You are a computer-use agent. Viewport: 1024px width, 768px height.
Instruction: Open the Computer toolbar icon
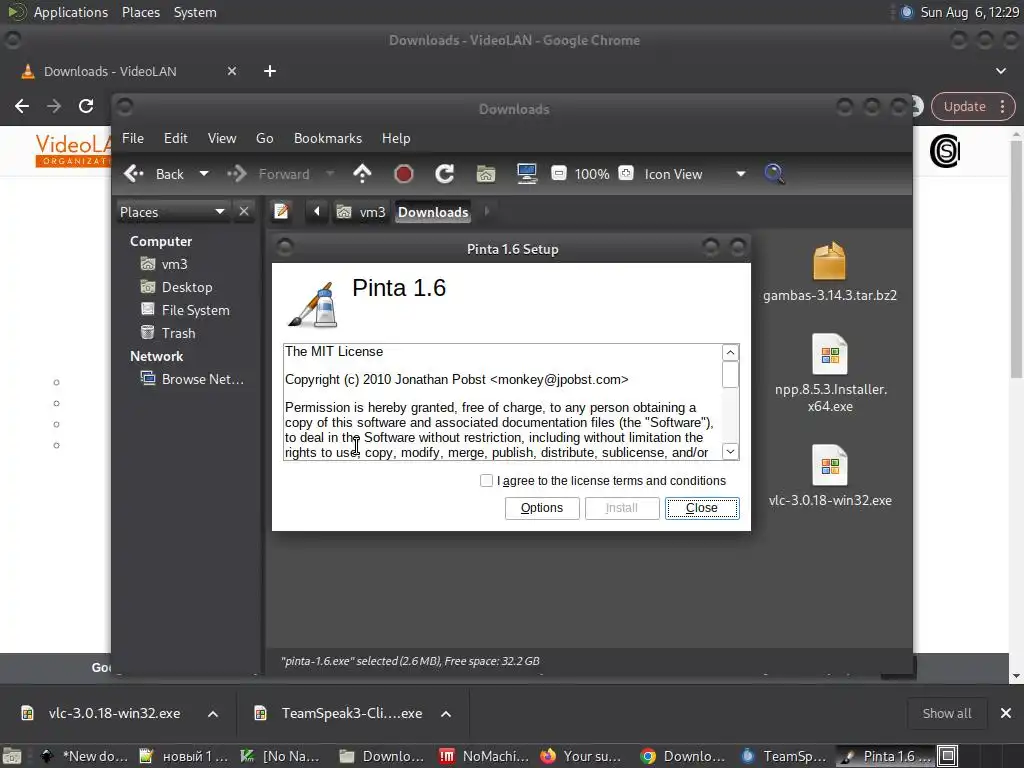pyautogui.click(x=526, y=174)
